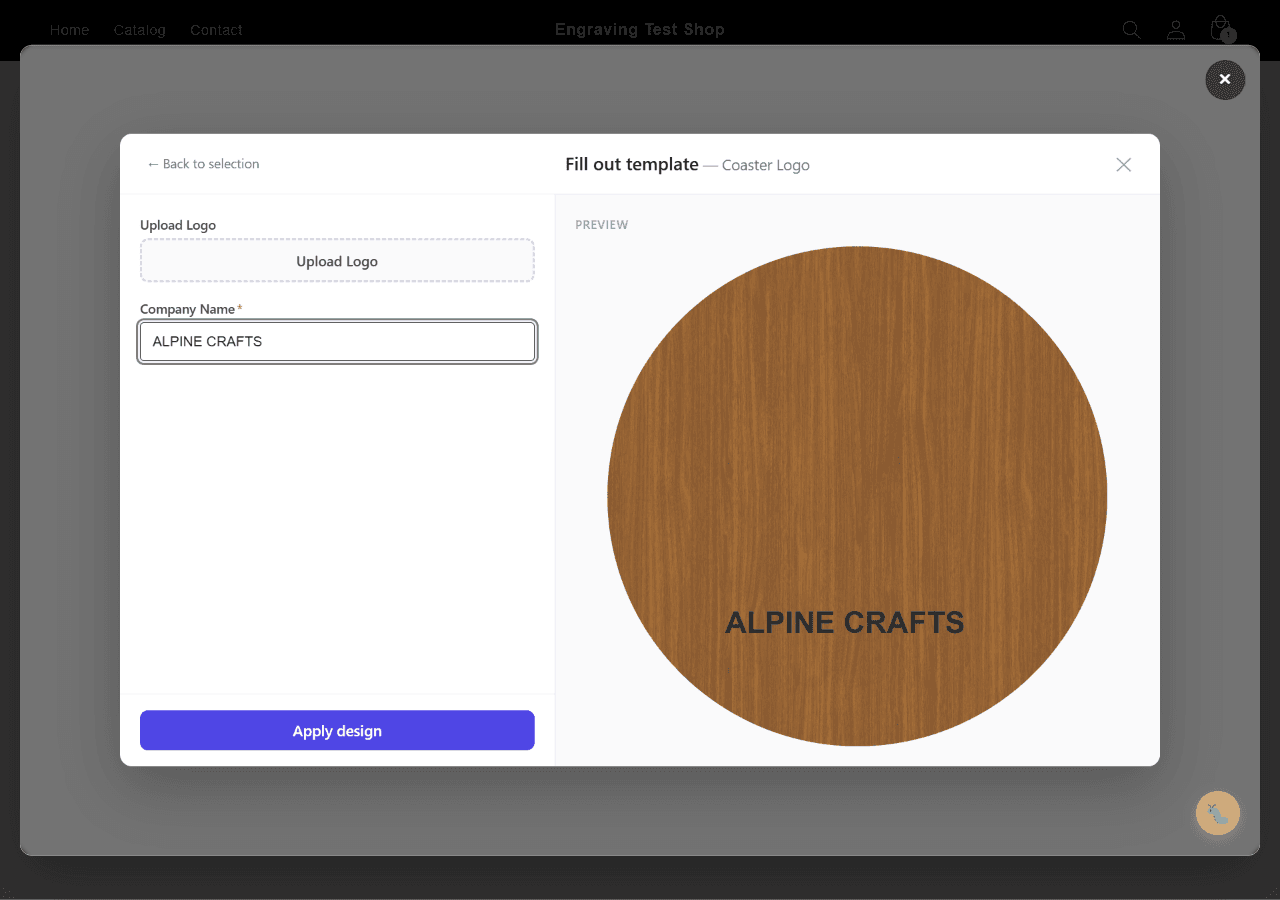Dismiss the modal via the dark circular X

[1225, 79]
